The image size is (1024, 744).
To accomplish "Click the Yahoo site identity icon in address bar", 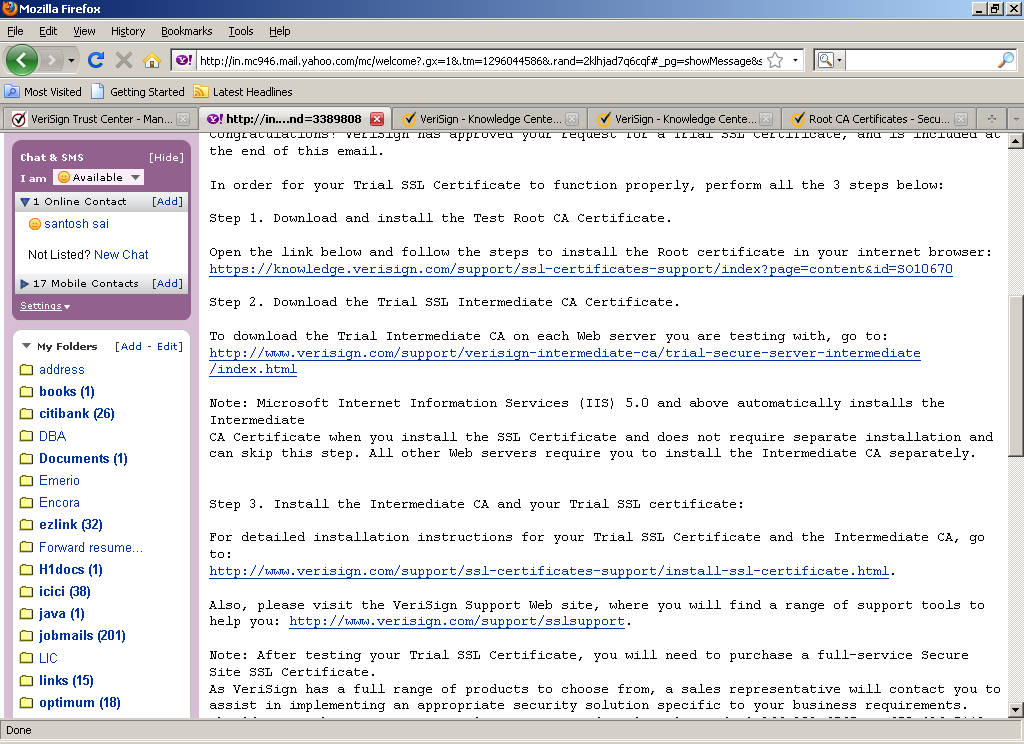I will (x=184, y=60).
